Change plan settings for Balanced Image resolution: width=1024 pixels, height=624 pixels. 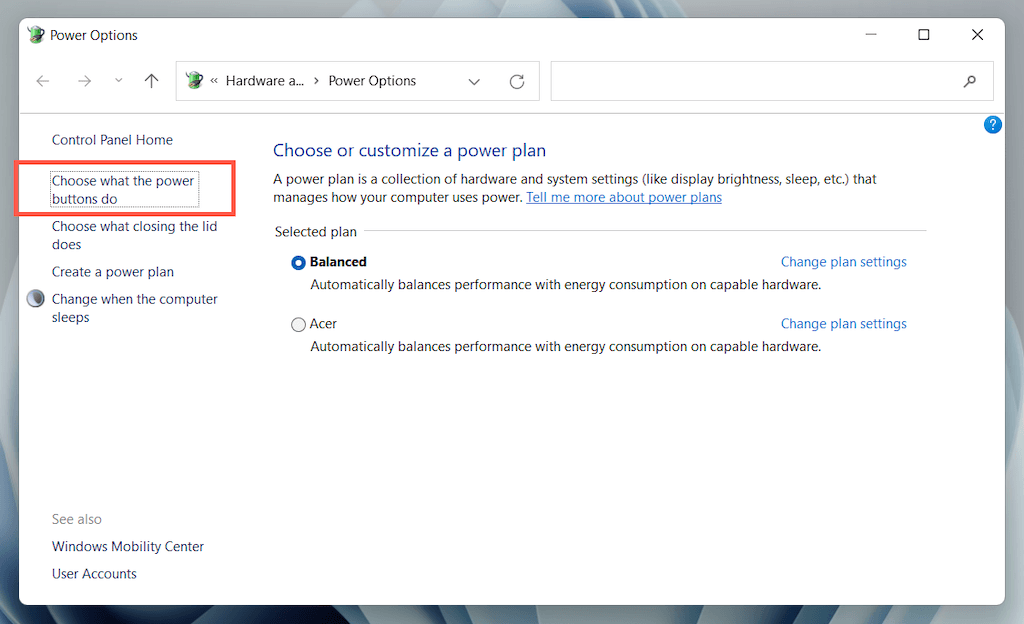[844, 262]
